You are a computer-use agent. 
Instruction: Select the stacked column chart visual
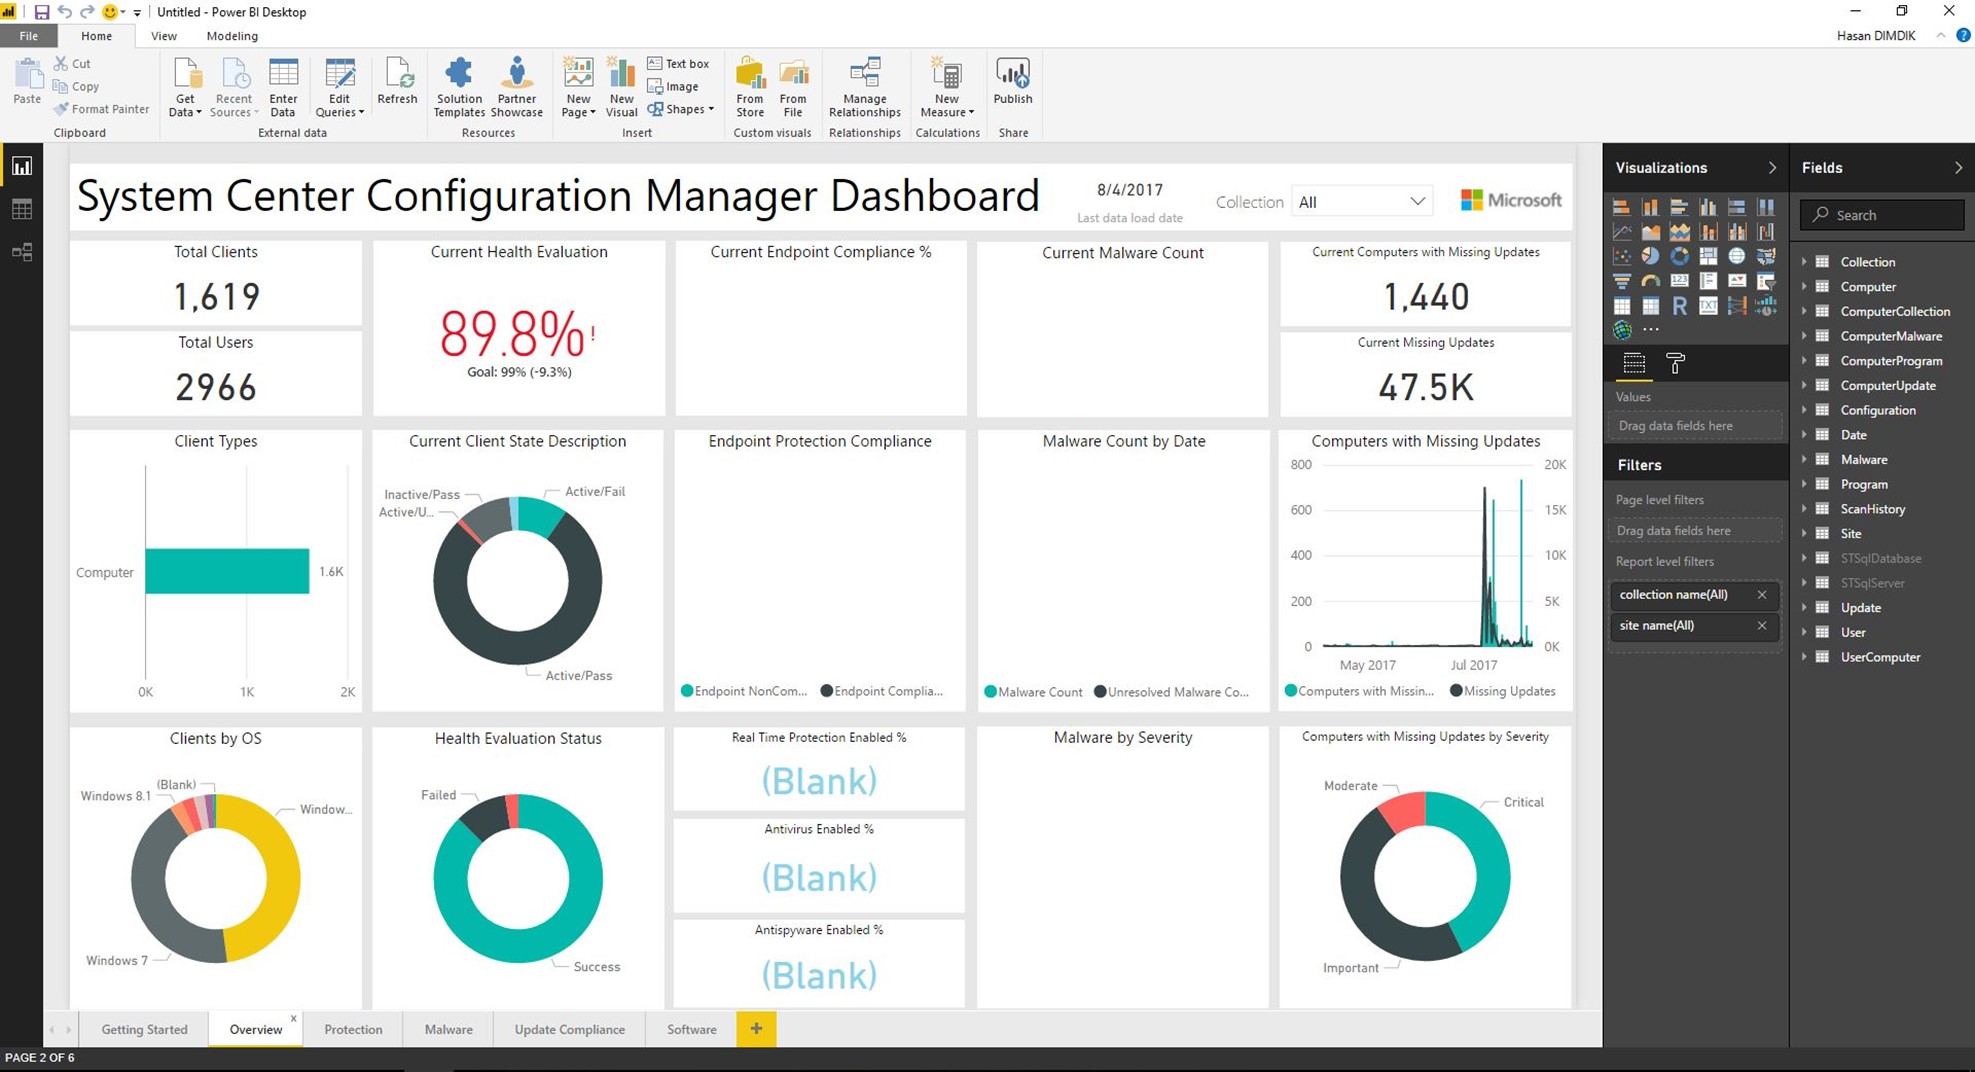pyautogui.click(x=1651, y=207)
